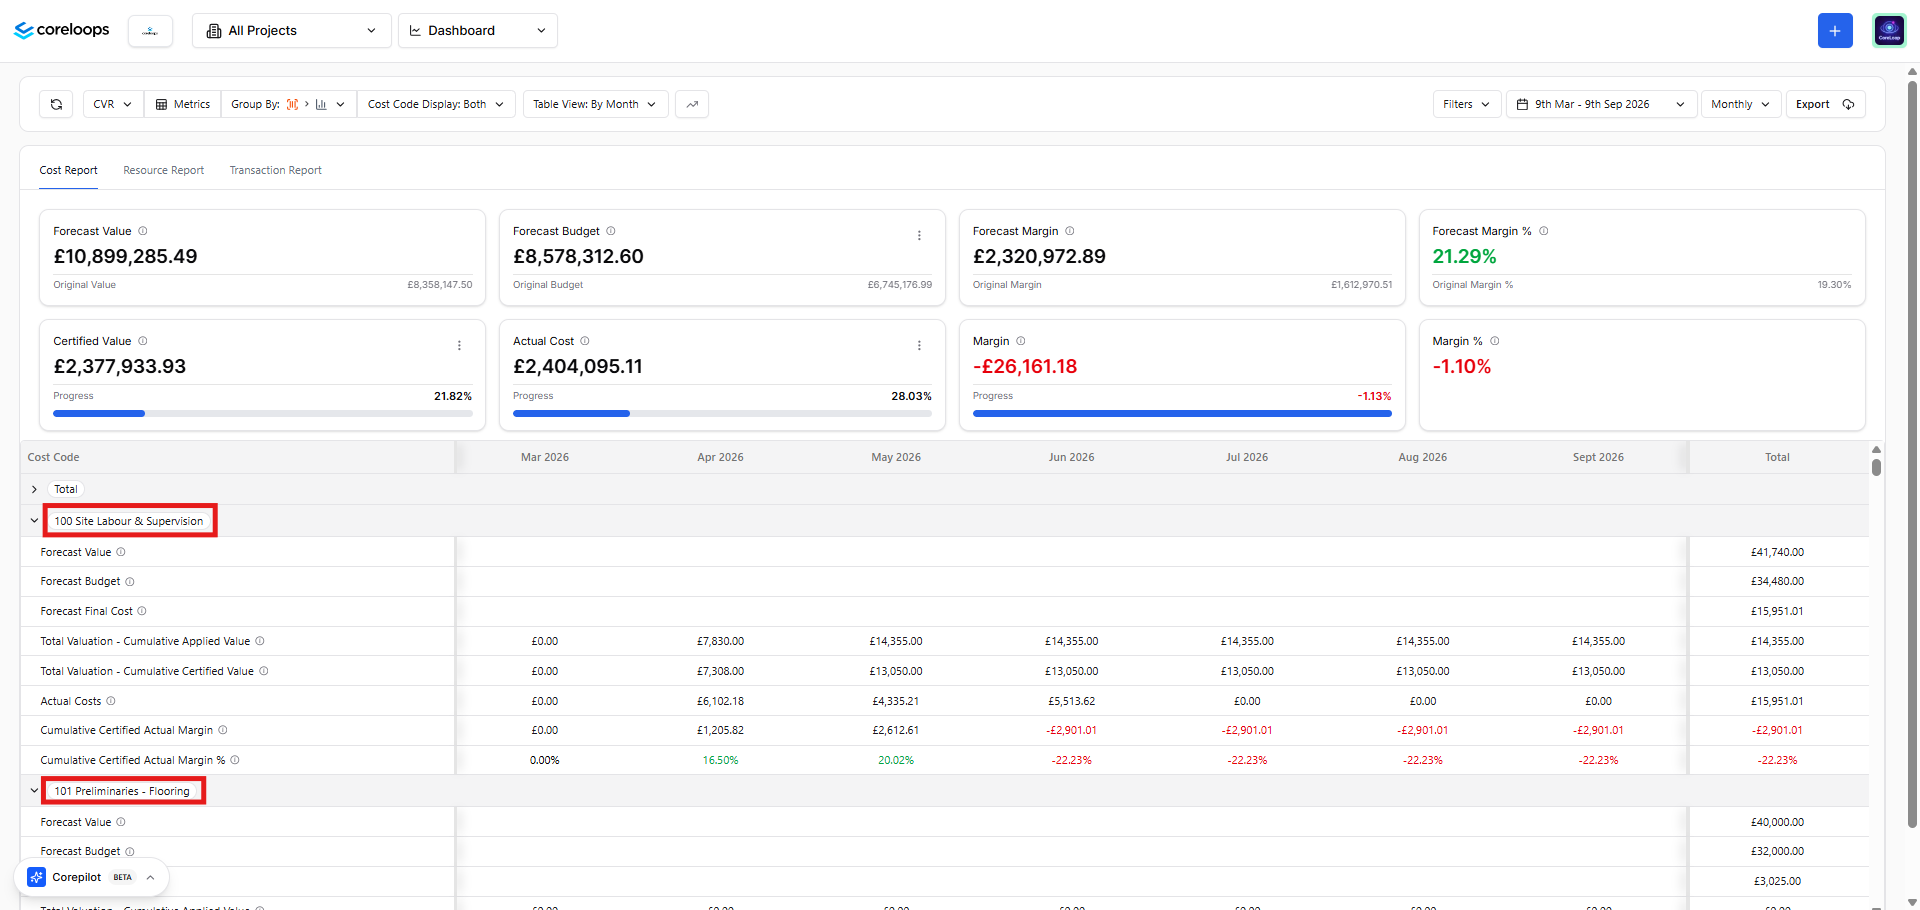
Task: Open the three-dot menu on Forecast Budget card
Action: 919,236
